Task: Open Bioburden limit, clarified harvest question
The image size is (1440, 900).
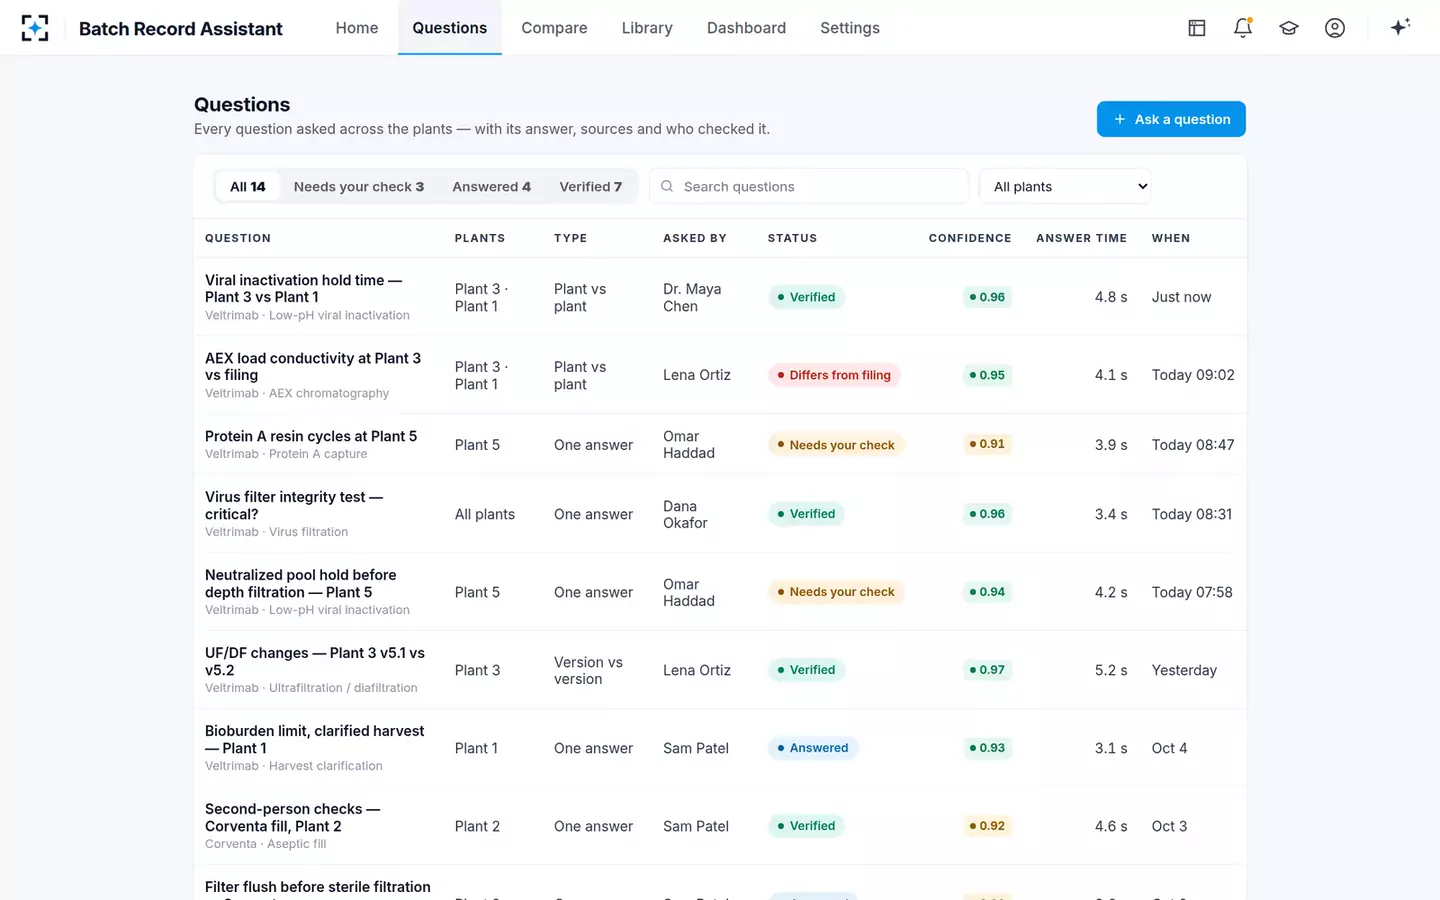Action: click(x=314, y=739)
